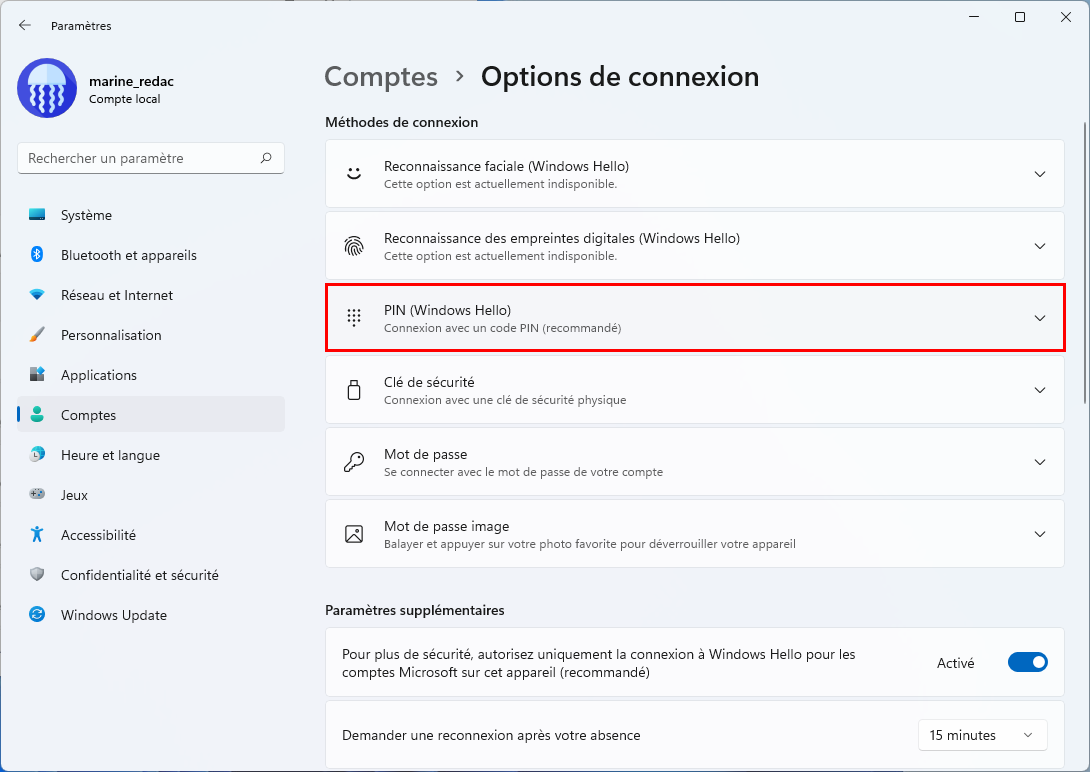The width and height of the screenshot is (1090, 772).
Task: Click the Mot de passe key icon
Action: (354, 462)
